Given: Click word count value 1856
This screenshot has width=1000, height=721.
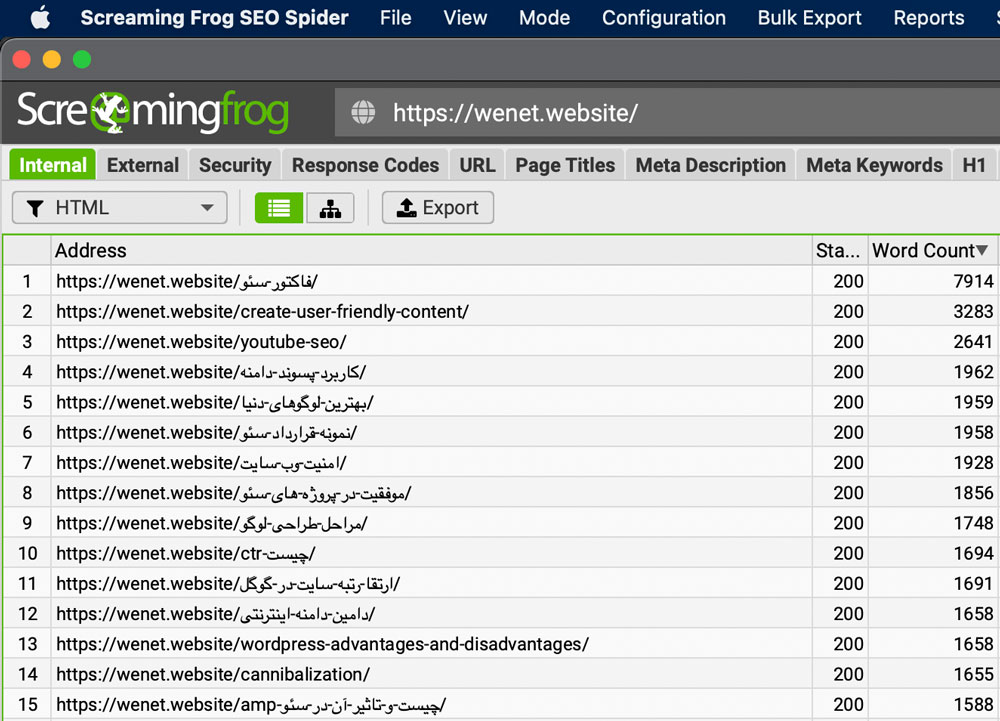Looking at the screenshot, I should pyautogui.click(x=973, y=493).
